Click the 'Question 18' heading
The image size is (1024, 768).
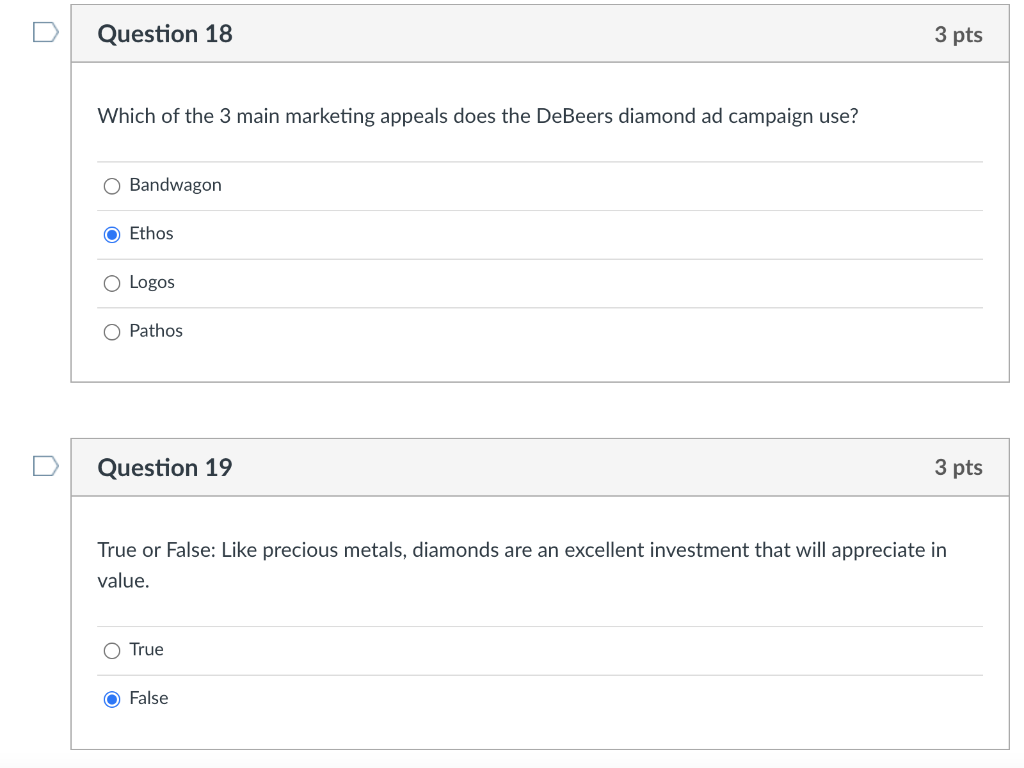(165, 34)
